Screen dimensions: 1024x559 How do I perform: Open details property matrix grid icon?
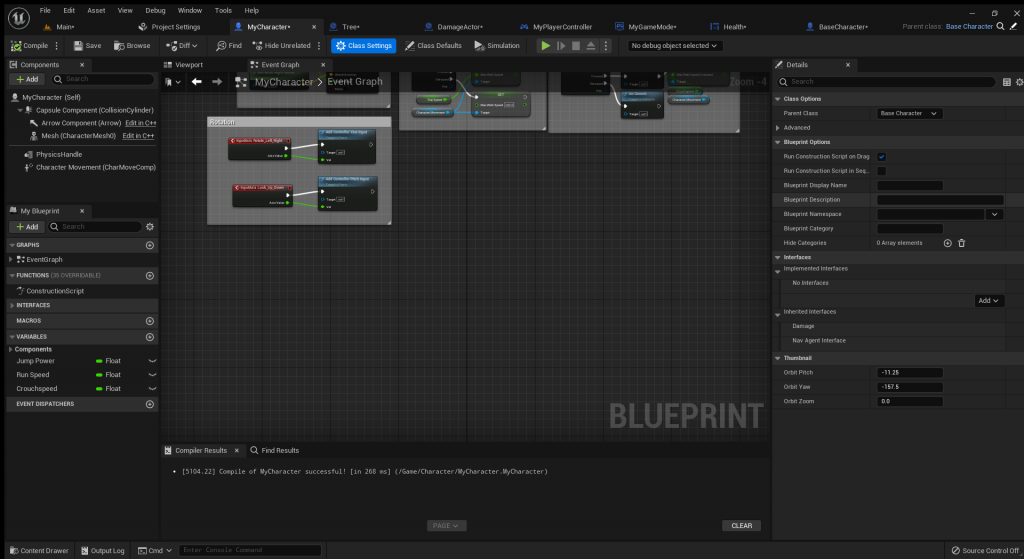point(1006,82)
